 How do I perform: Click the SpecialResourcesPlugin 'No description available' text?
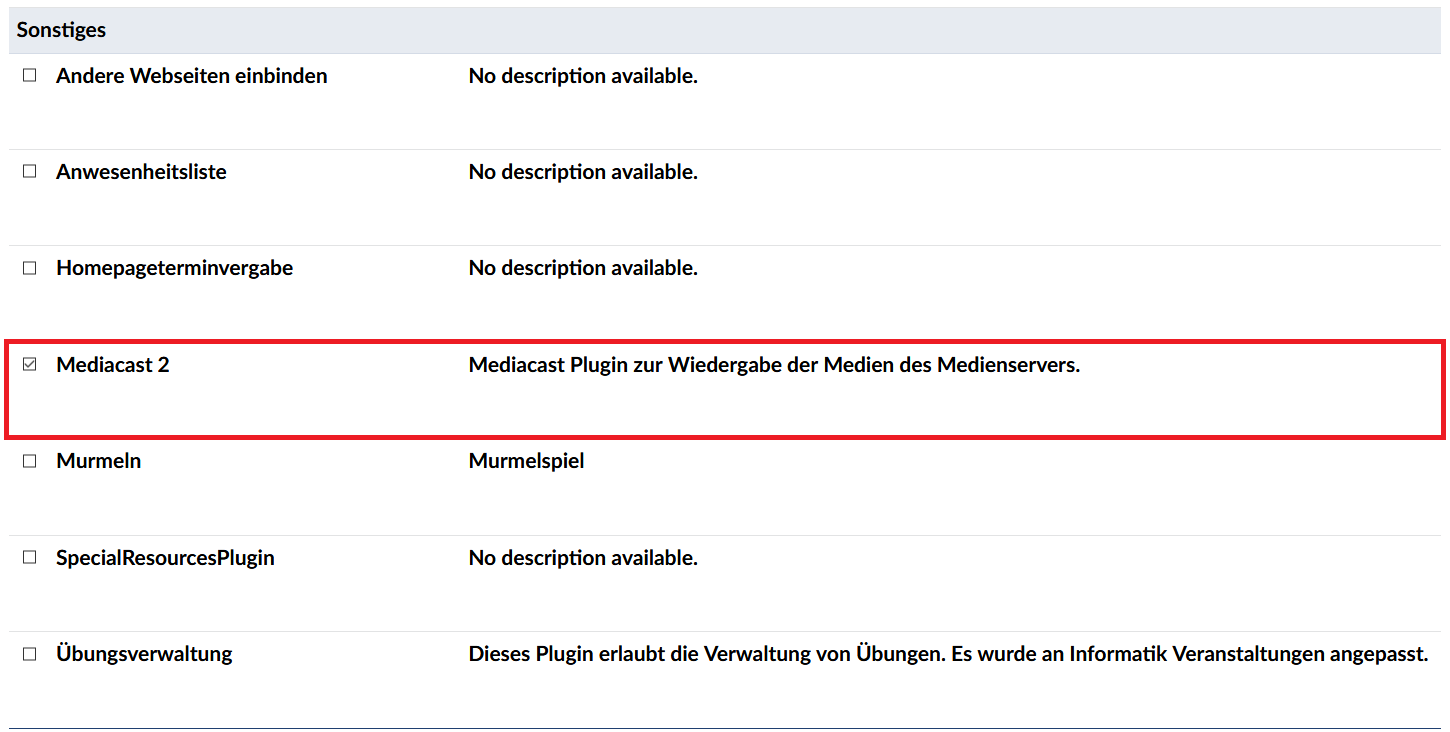pyautogui.click(x=583, y=558)
